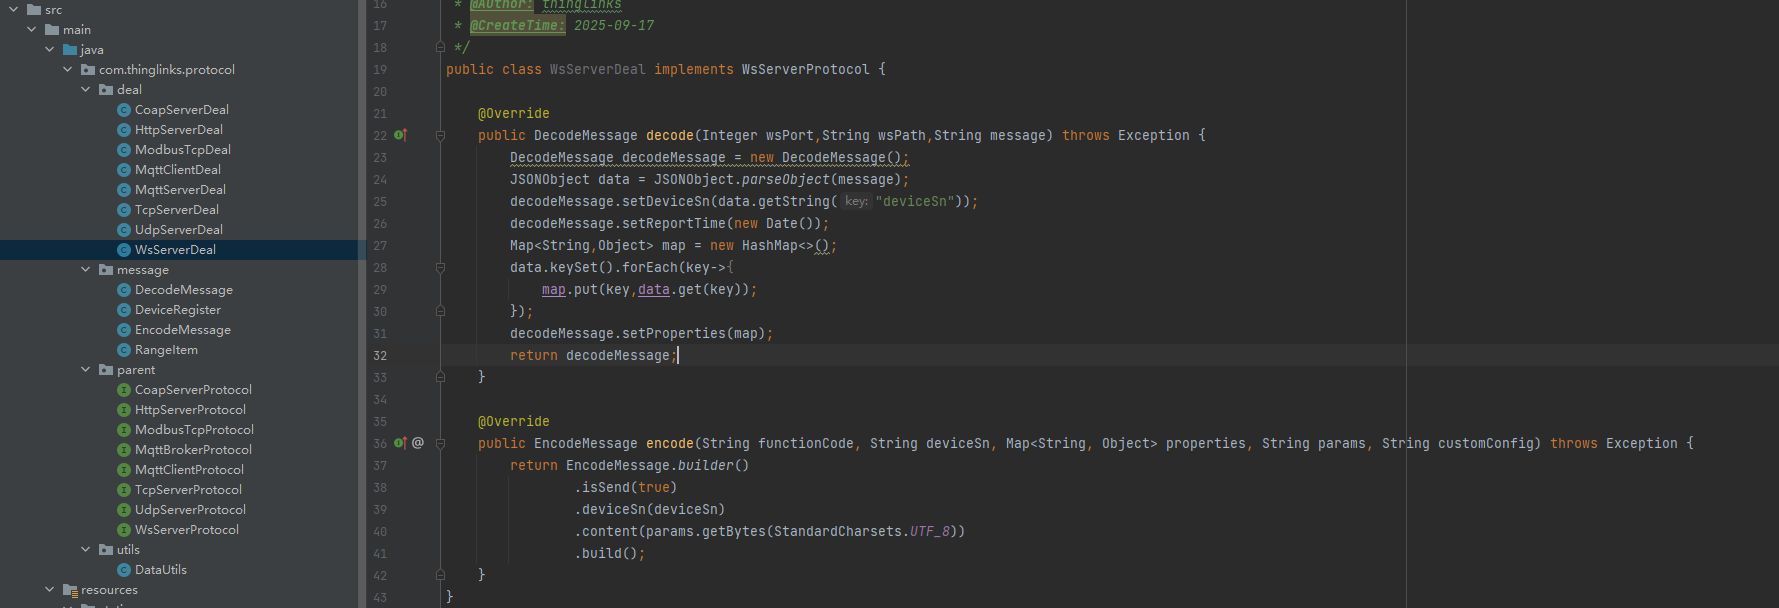The height and width of the screenshot is (608, 1779).
Task: Collapse the deal package in project tree
Action: [x=86, y=90]
